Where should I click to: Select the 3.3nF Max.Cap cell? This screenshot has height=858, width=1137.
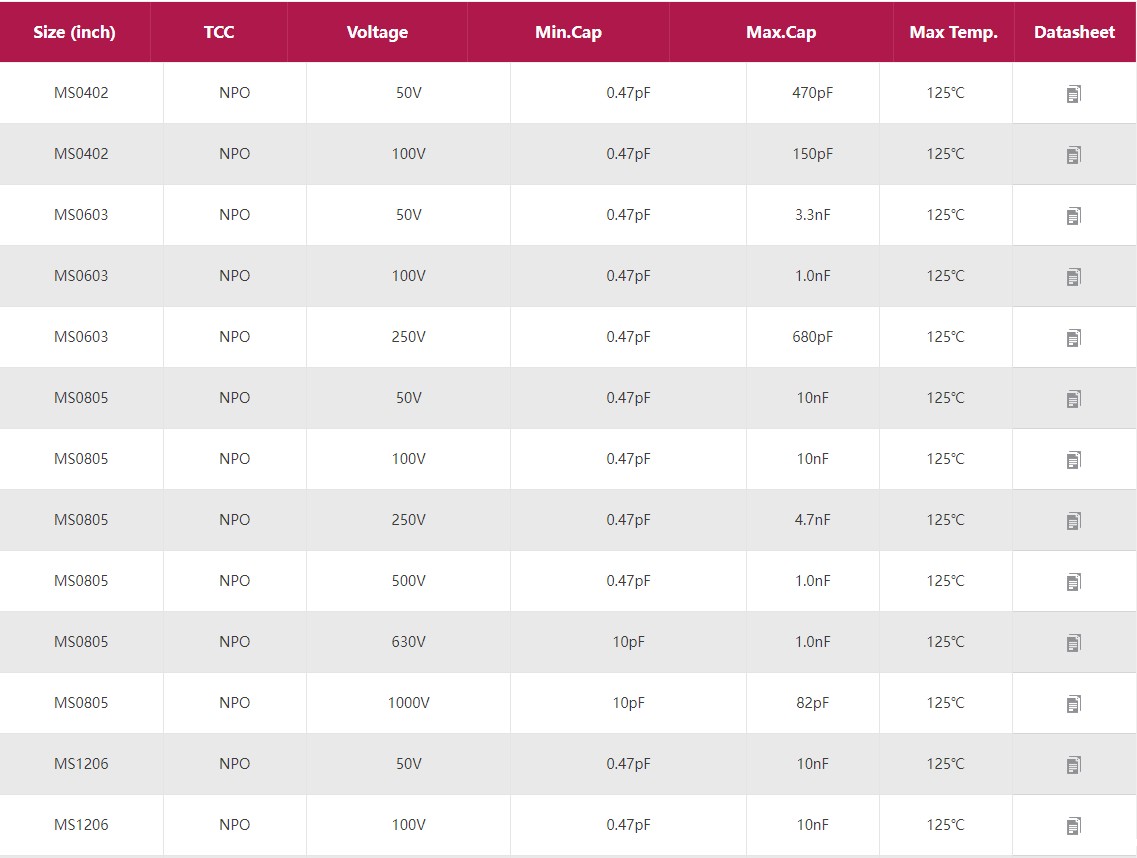[812, 215]
